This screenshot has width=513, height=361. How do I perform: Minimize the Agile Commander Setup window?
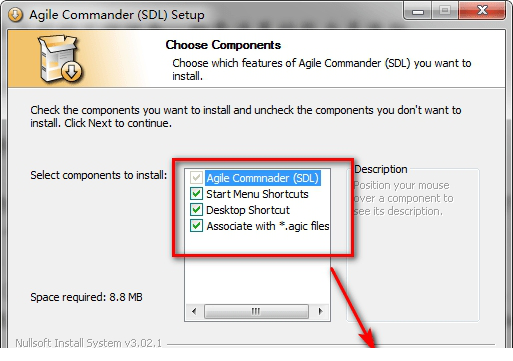[418, 11]
